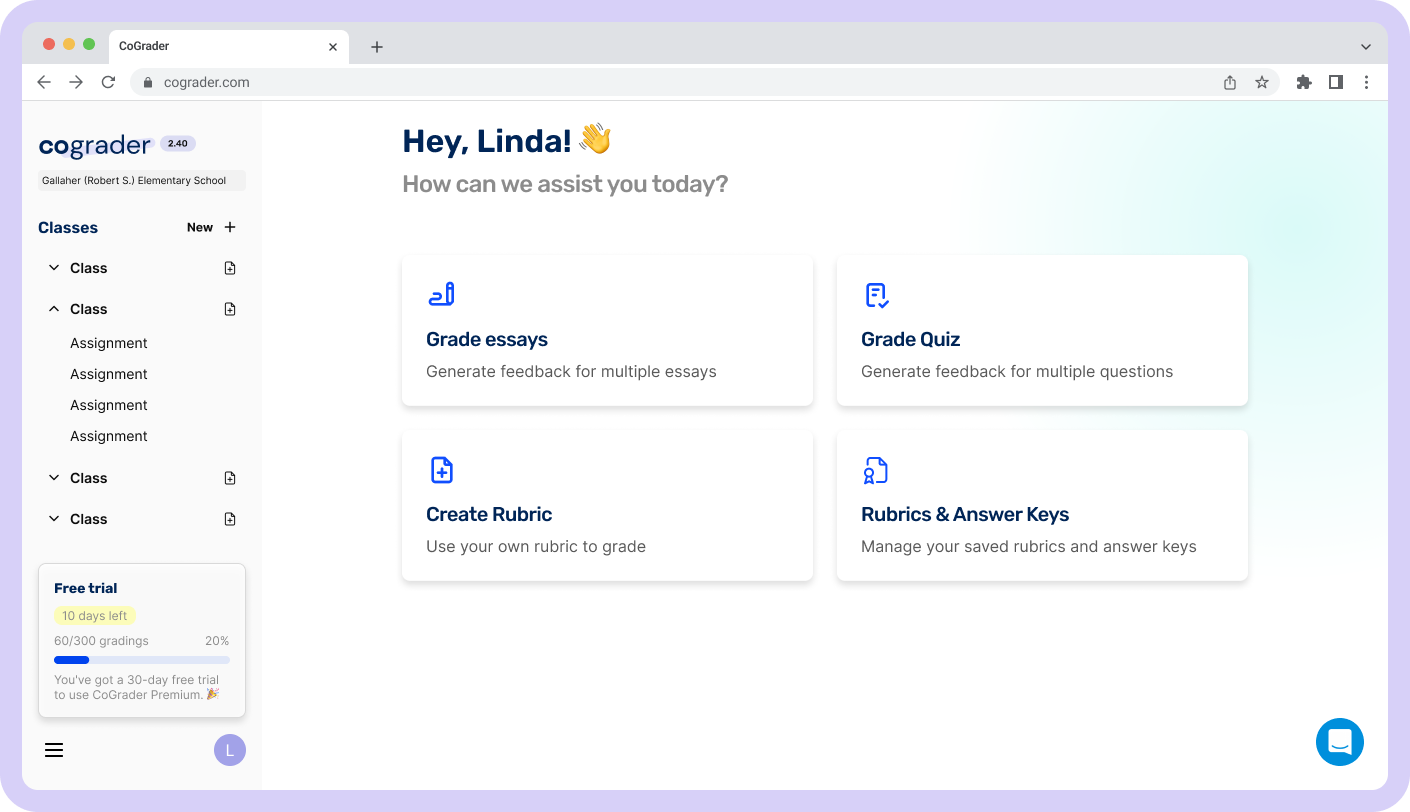This screenshot has width=1410, height=812.
Task: Expand the first Class in sidebar
Action: point(54,268)
